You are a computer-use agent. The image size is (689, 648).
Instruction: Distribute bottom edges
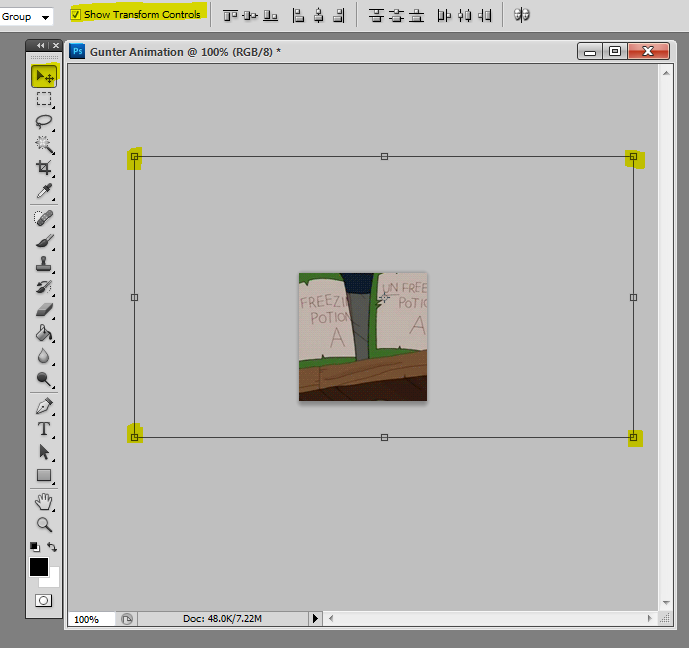coord(417,16)
